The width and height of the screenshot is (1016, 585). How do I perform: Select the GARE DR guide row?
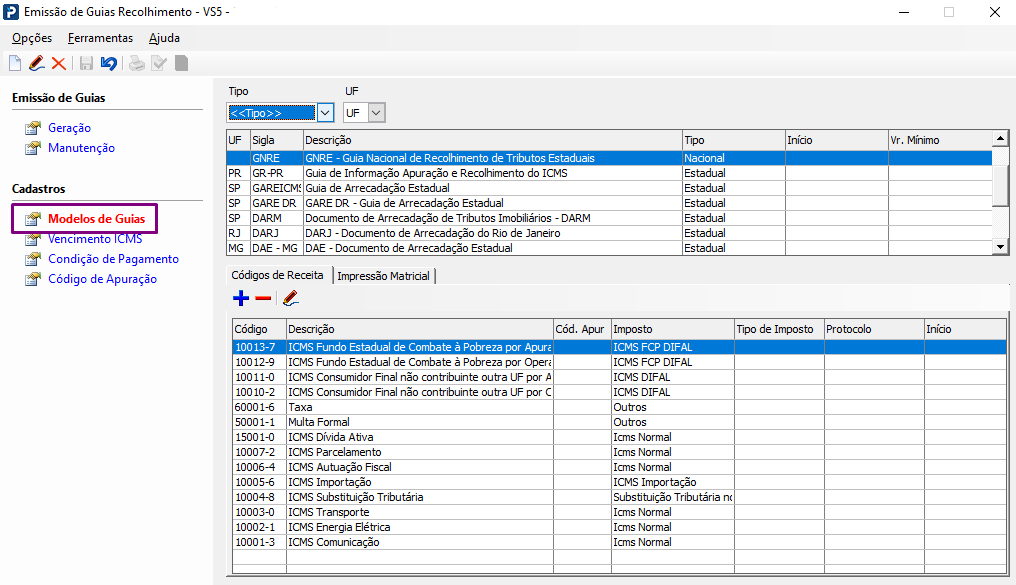click(609, 203)
